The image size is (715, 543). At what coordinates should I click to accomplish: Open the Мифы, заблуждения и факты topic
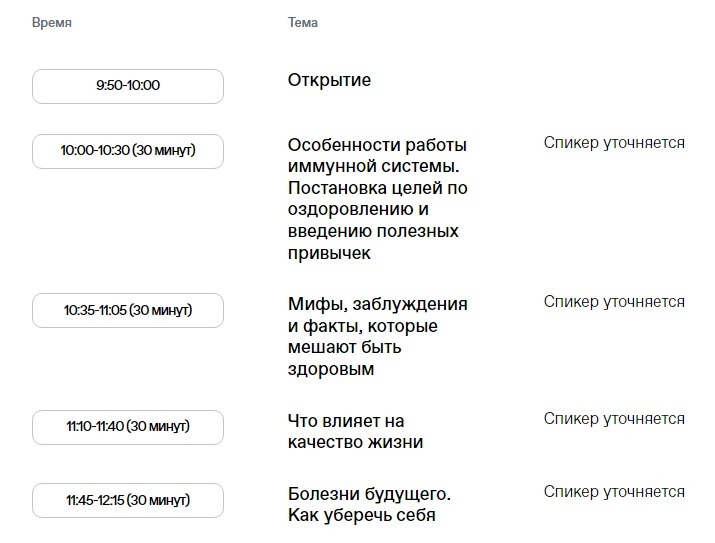(378, 336)
